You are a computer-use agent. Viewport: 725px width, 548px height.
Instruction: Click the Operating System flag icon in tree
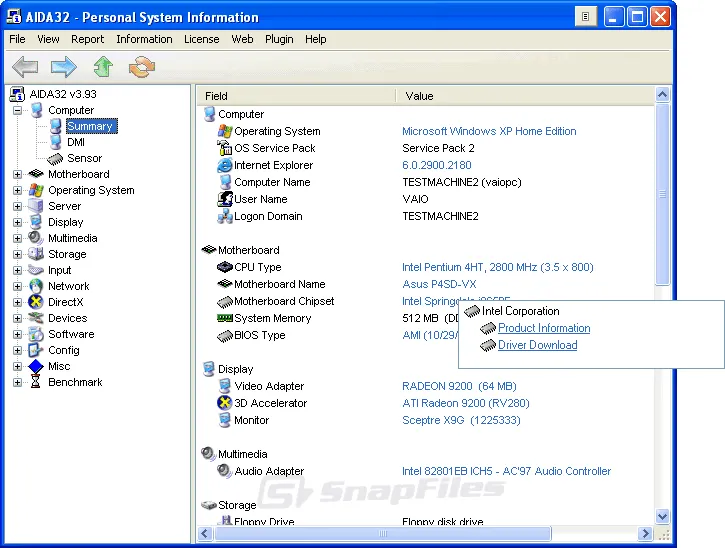[36, 190]
